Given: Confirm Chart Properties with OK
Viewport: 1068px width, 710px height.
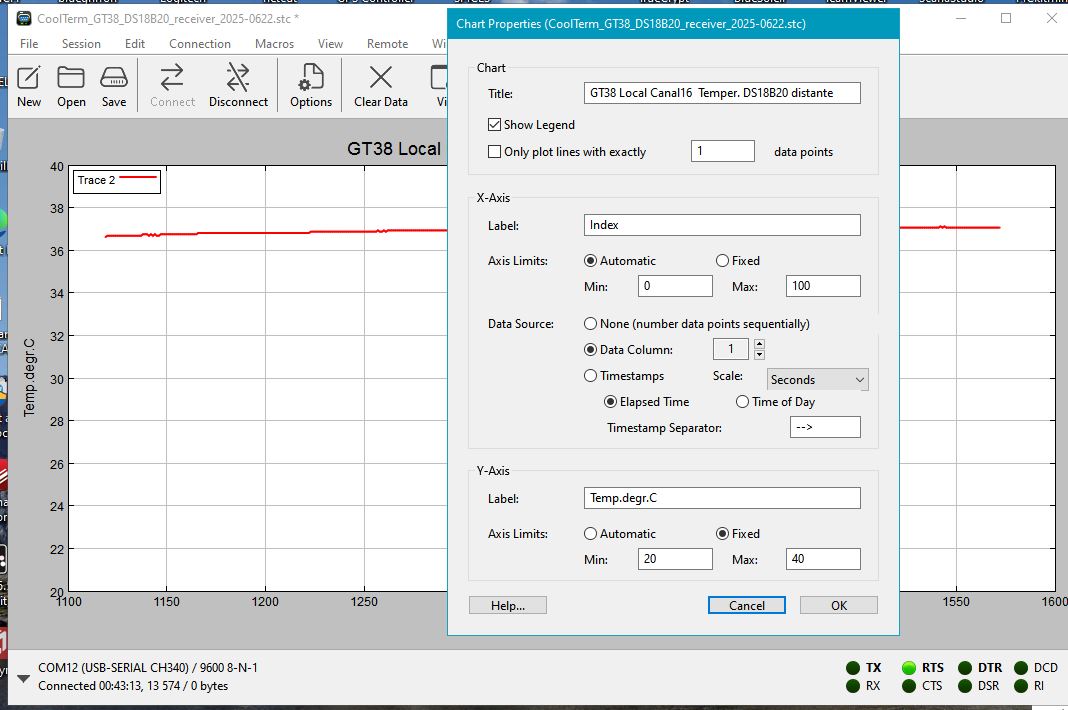Looking at the screenshot, I should [838, 605].
